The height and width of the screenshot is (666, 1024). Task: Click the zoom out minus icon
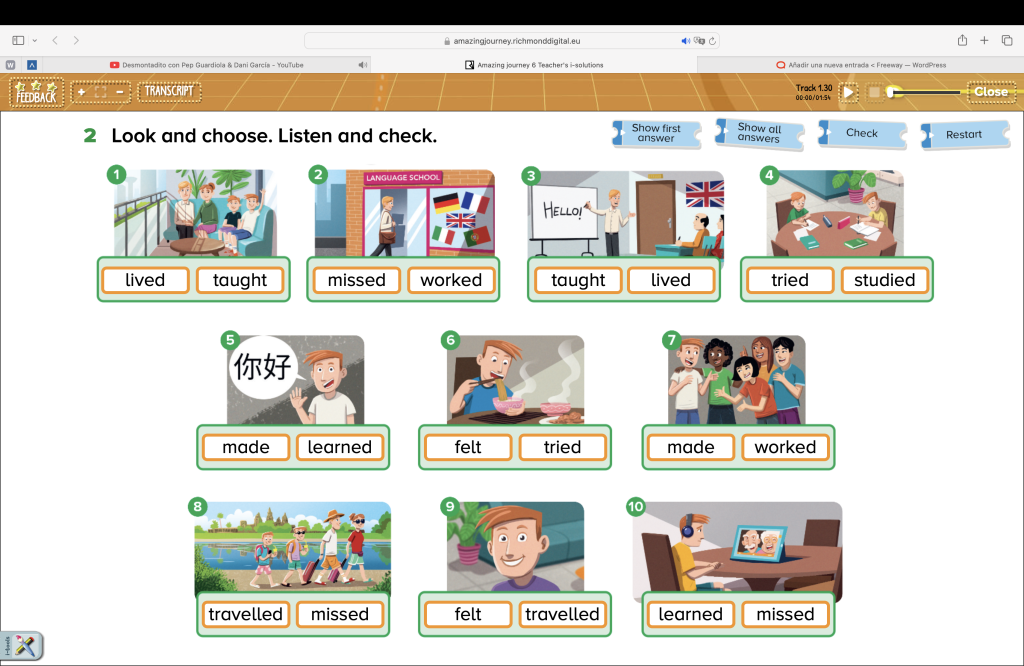(x=120, y=92)
